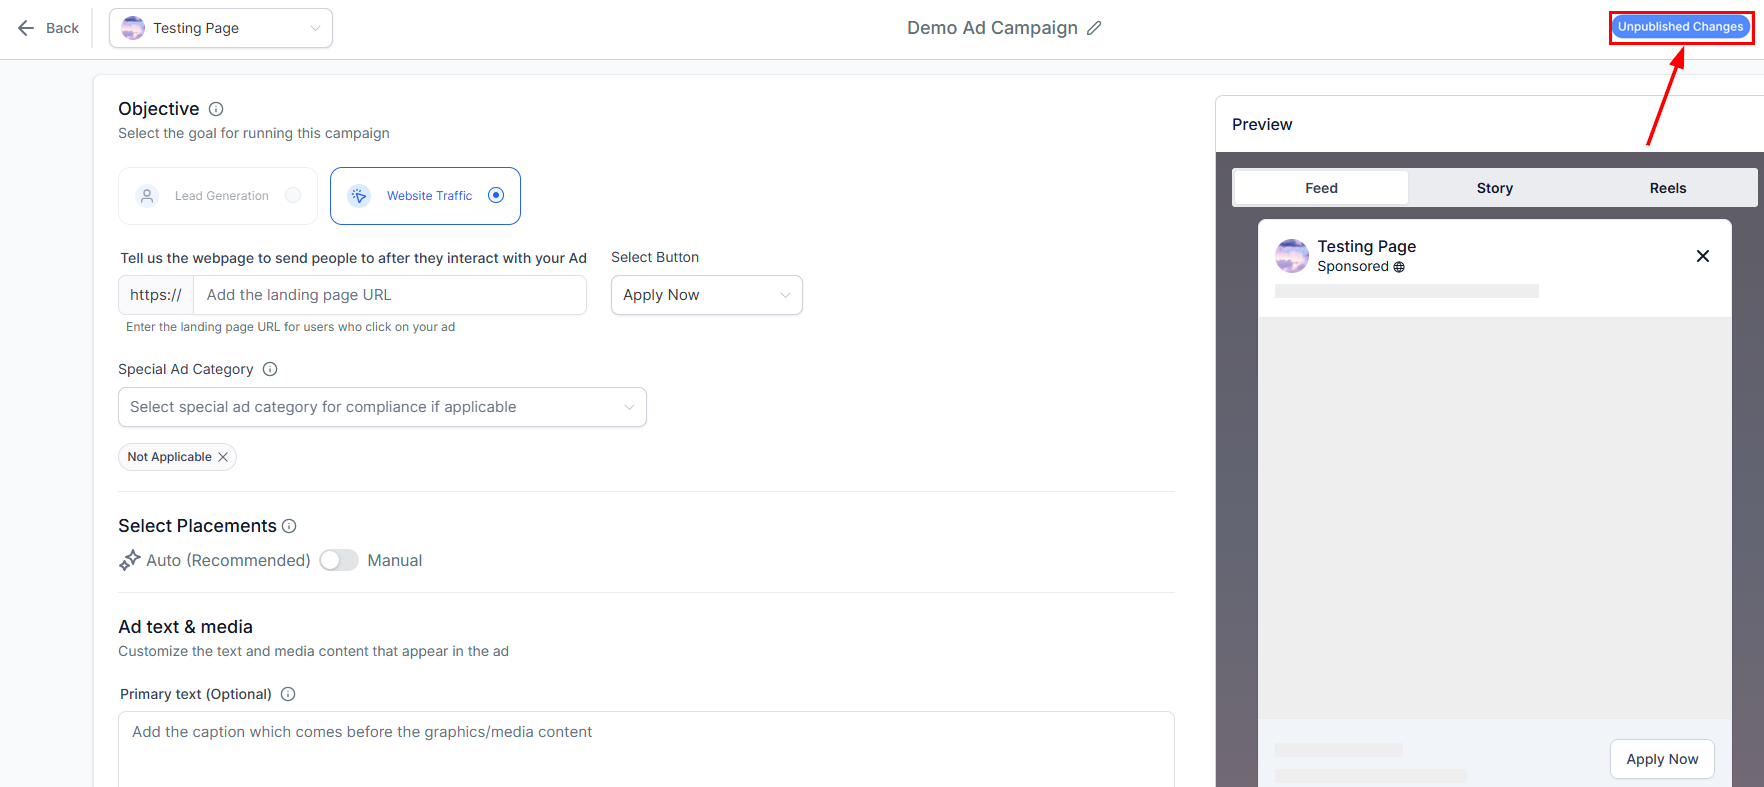Click the back arrow icon
Image resolution: width=1764 pixels, height=787 pixels.
coord(26,28)
